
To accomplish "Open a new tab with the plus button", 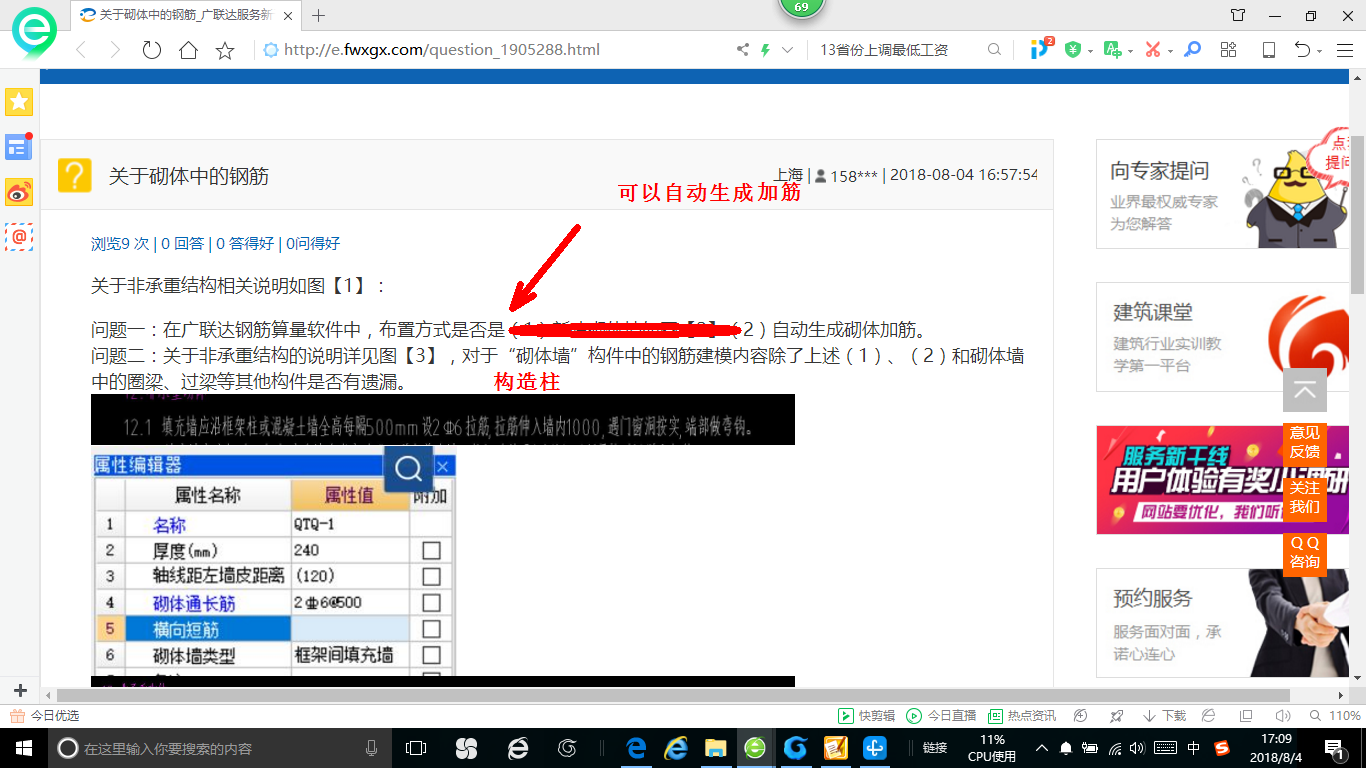I will [319, 15].
